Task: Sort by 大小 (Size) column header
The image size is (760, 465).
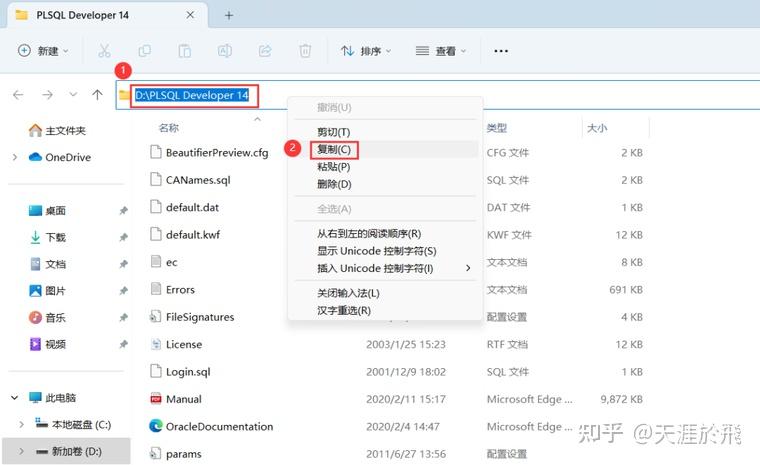Action: pos(597,128)
